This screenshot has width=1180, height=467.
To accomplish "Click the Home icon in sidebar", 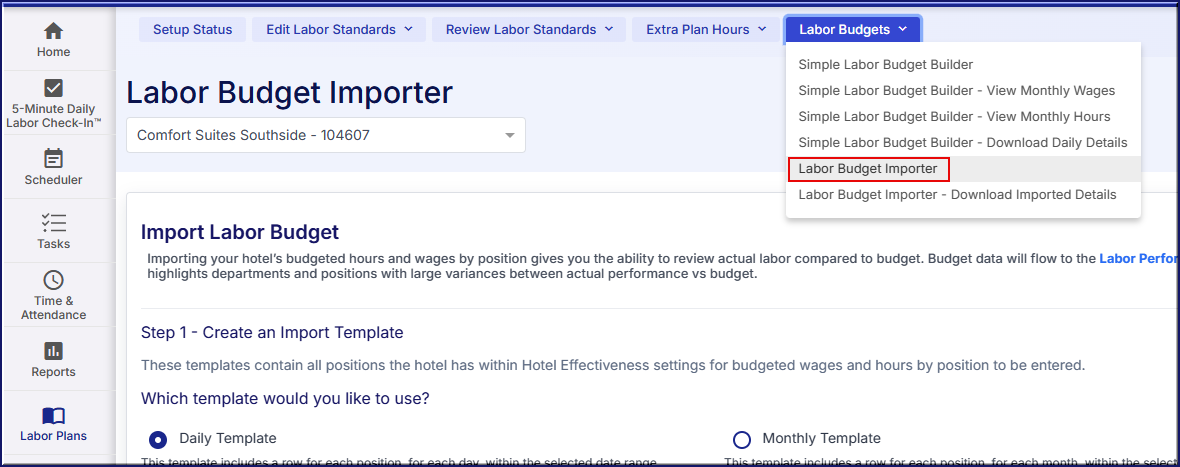I will pos(54,31).
